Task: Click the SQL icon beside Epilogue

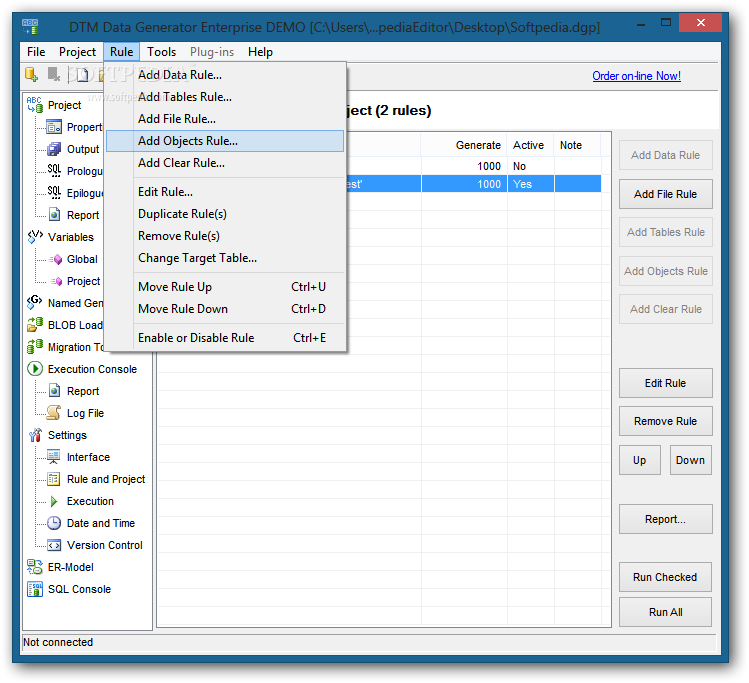Action: click(x=54, y=192)
